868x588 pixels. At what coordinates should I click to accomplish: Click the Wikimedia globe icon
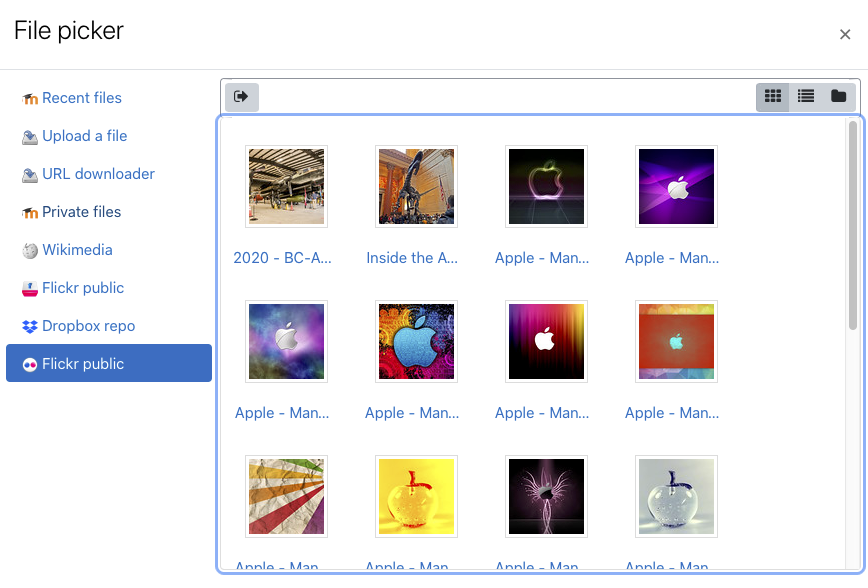(x=30, y=251)
